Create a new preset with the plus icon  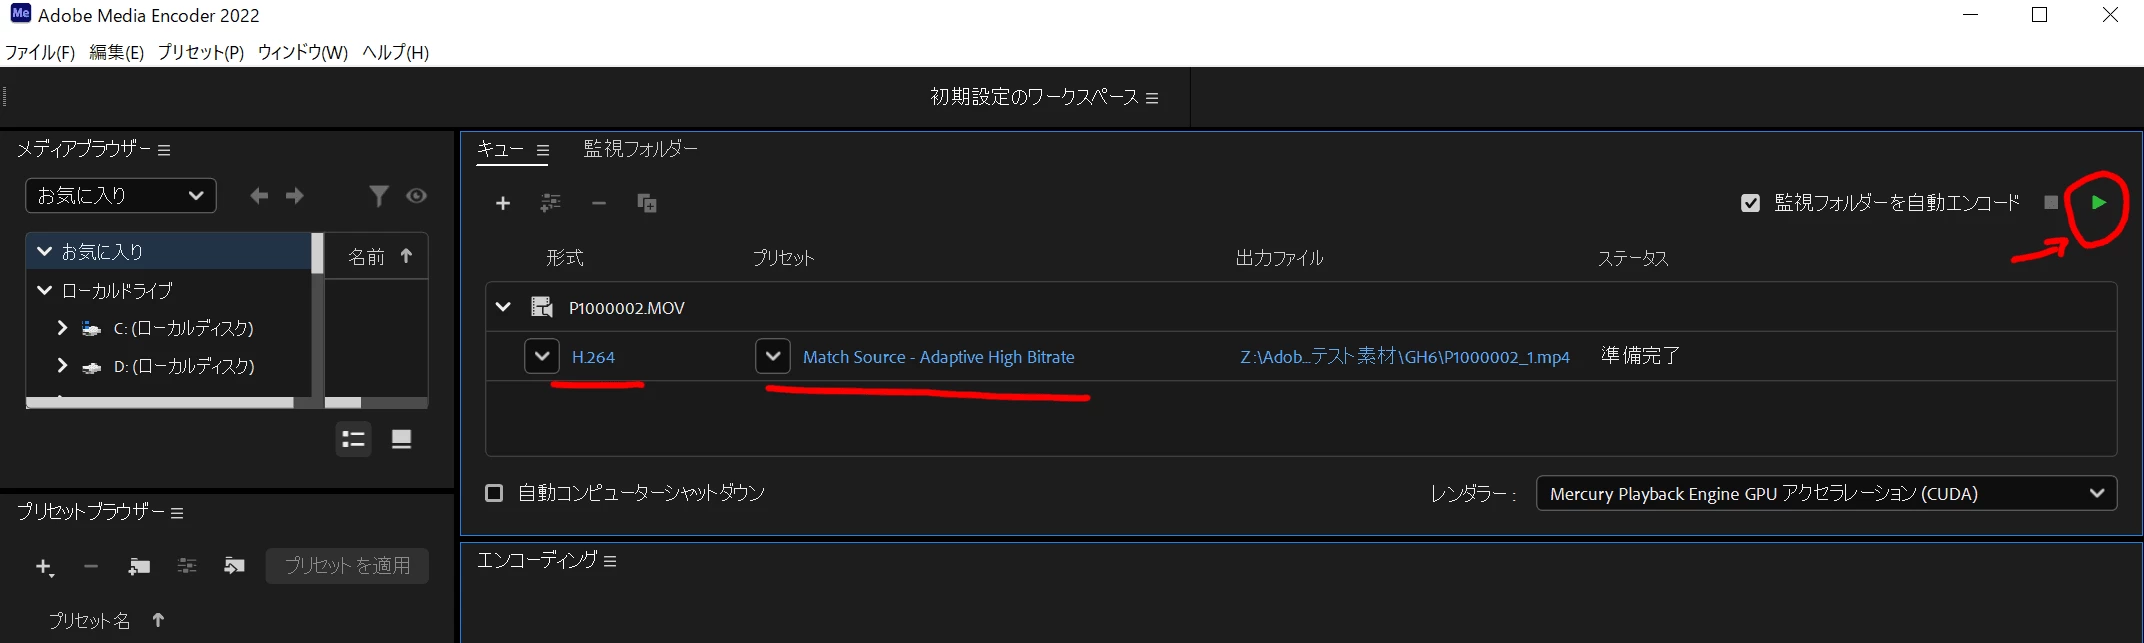point(44,567)
